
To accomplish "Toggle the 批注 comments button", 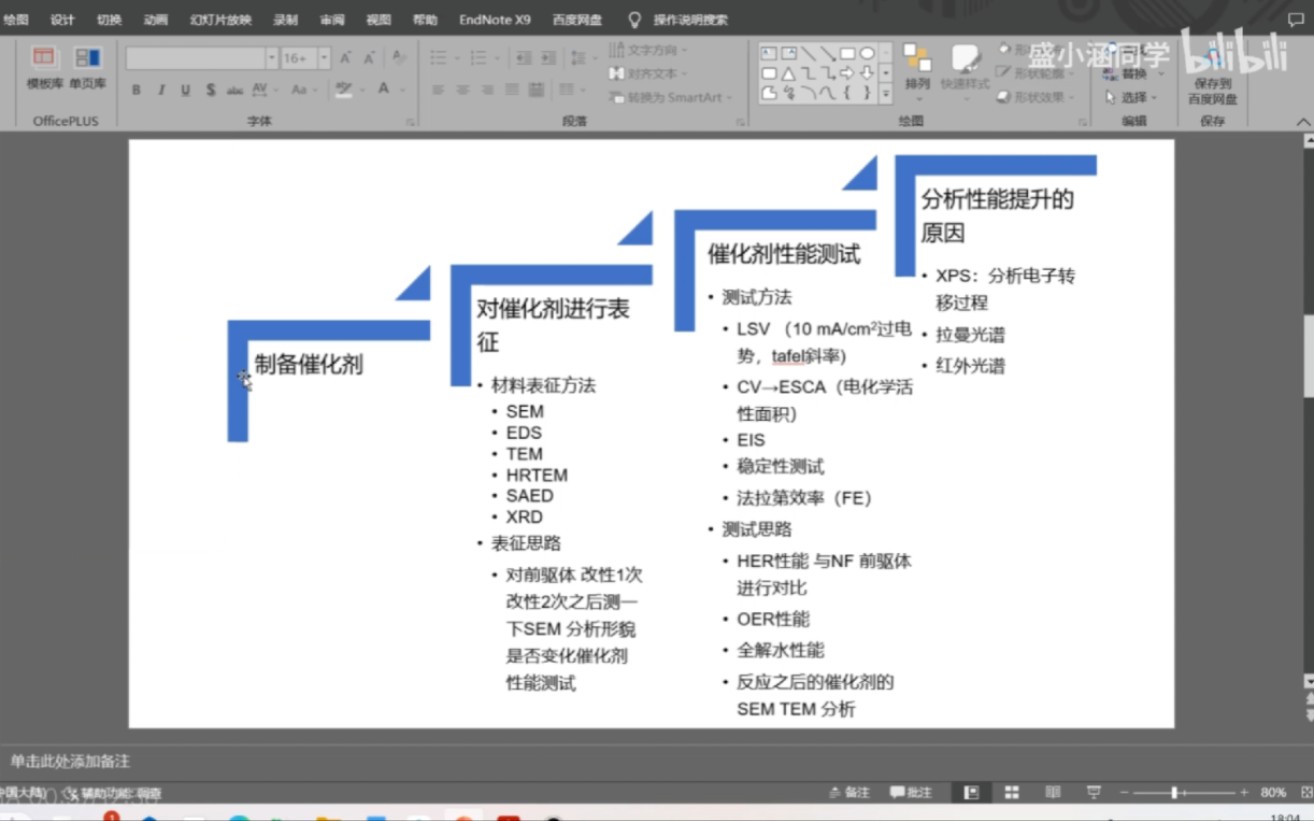I will click(x=910, y=792).
